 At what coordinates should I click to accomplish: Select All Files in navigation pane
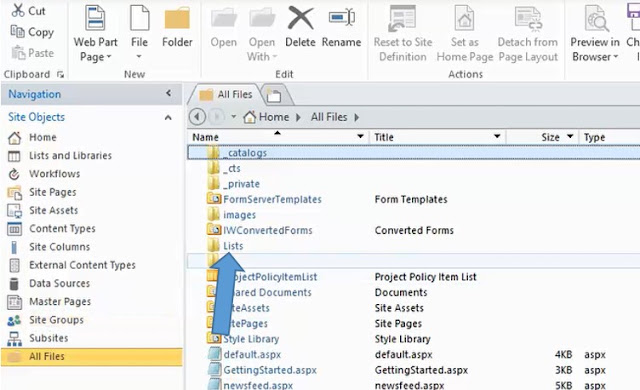coord(92,357)
